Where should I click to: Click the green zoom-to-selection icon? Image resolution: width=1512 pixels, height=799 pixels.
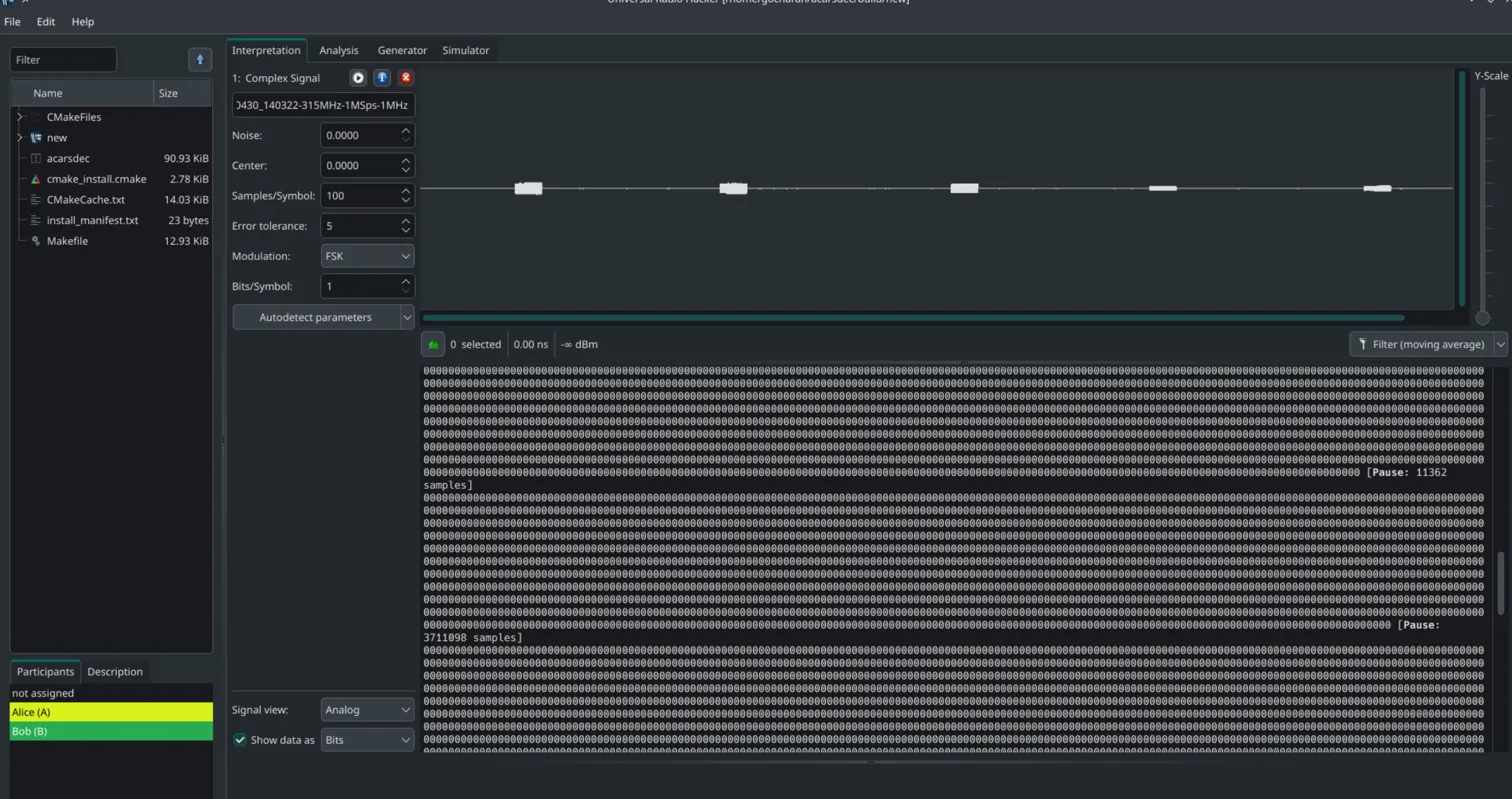[x=433, y=344]
